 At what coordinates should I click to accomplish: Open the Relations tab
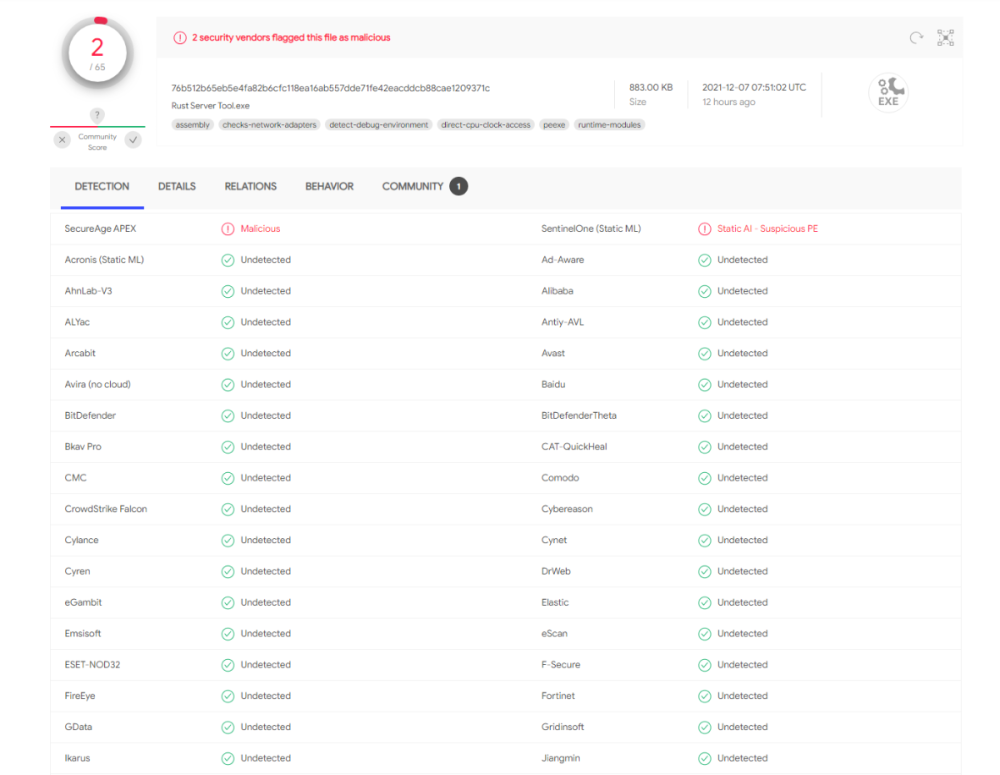[250, 187]
